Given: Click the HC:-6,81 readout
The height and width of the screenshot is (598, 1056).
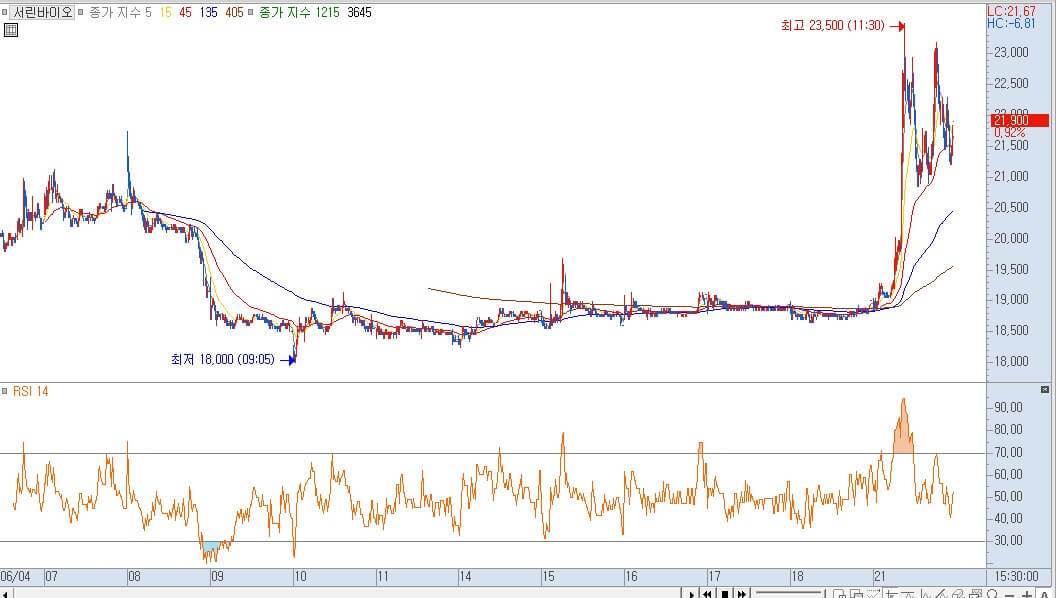Looking at the screenshot, I should [x=1012, y=24].
